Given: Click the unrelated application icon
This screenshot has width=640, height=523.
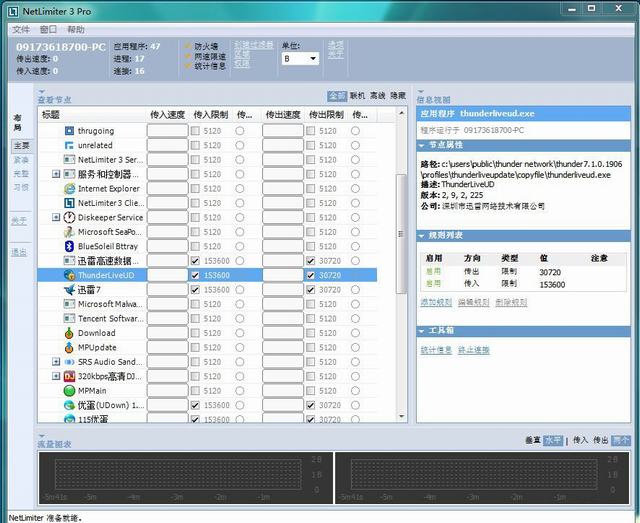Looking at the screenshot, I should [x=69, y=145].
